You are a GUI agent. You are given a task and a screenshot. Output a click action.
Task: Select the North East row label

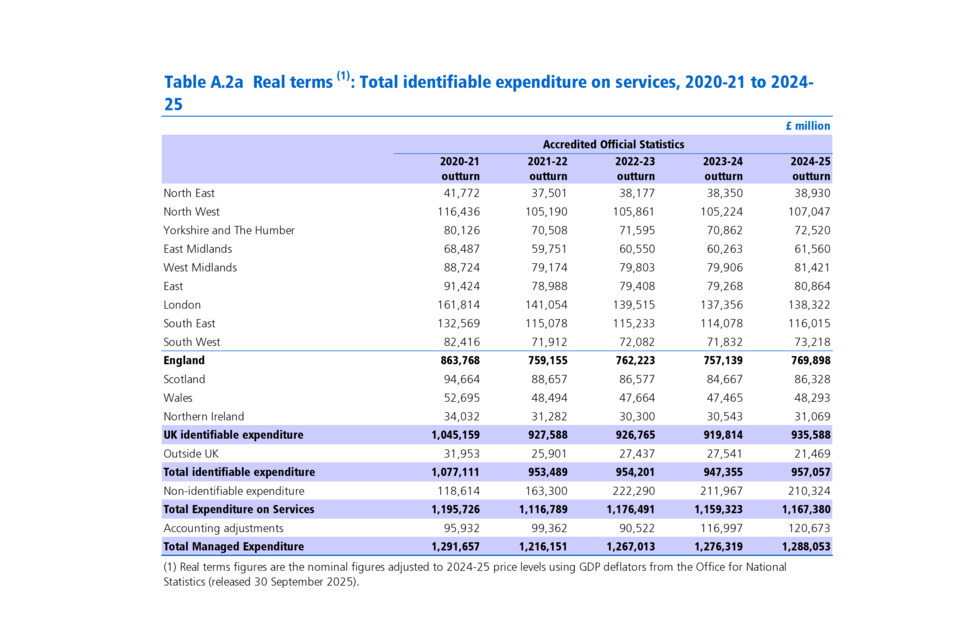[189, 193]
